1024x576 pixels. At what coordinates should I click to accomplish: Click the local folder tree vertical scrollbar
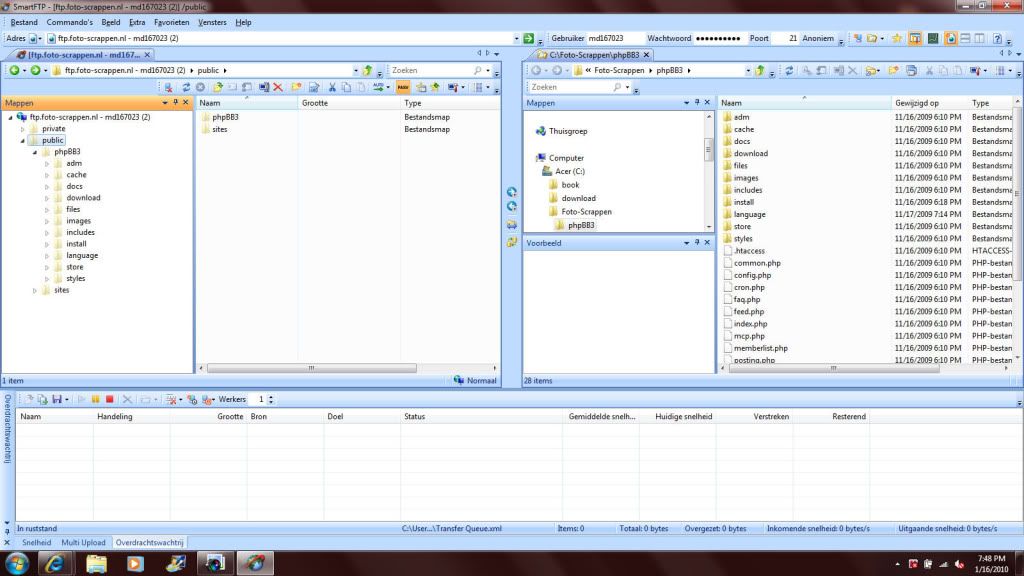(709, 150)
